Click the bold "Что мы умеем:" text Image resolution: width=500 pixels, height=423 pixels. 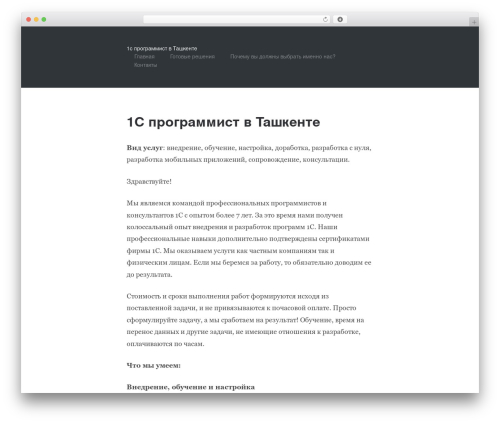click(154, 366)
